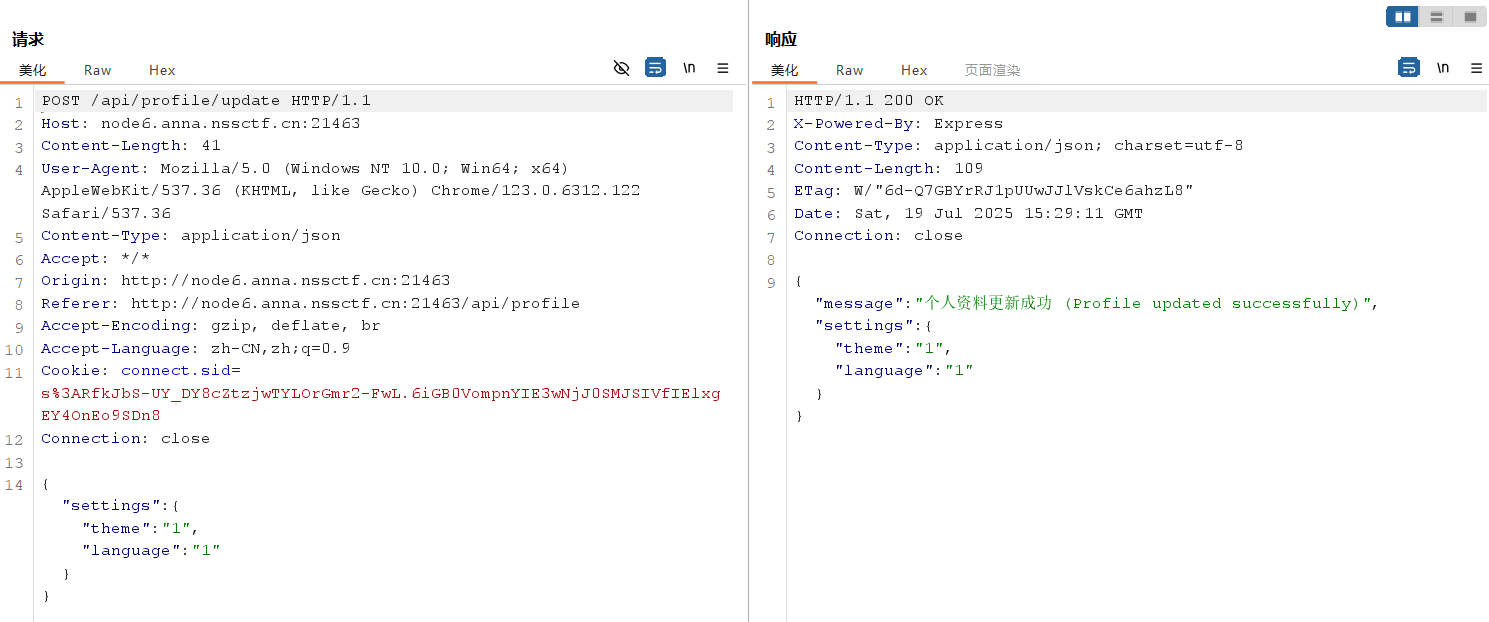The width and height of the screenshot is (1489, 622).
Task: Click the POST /api/profile/update request line
Action: (206, 101)
